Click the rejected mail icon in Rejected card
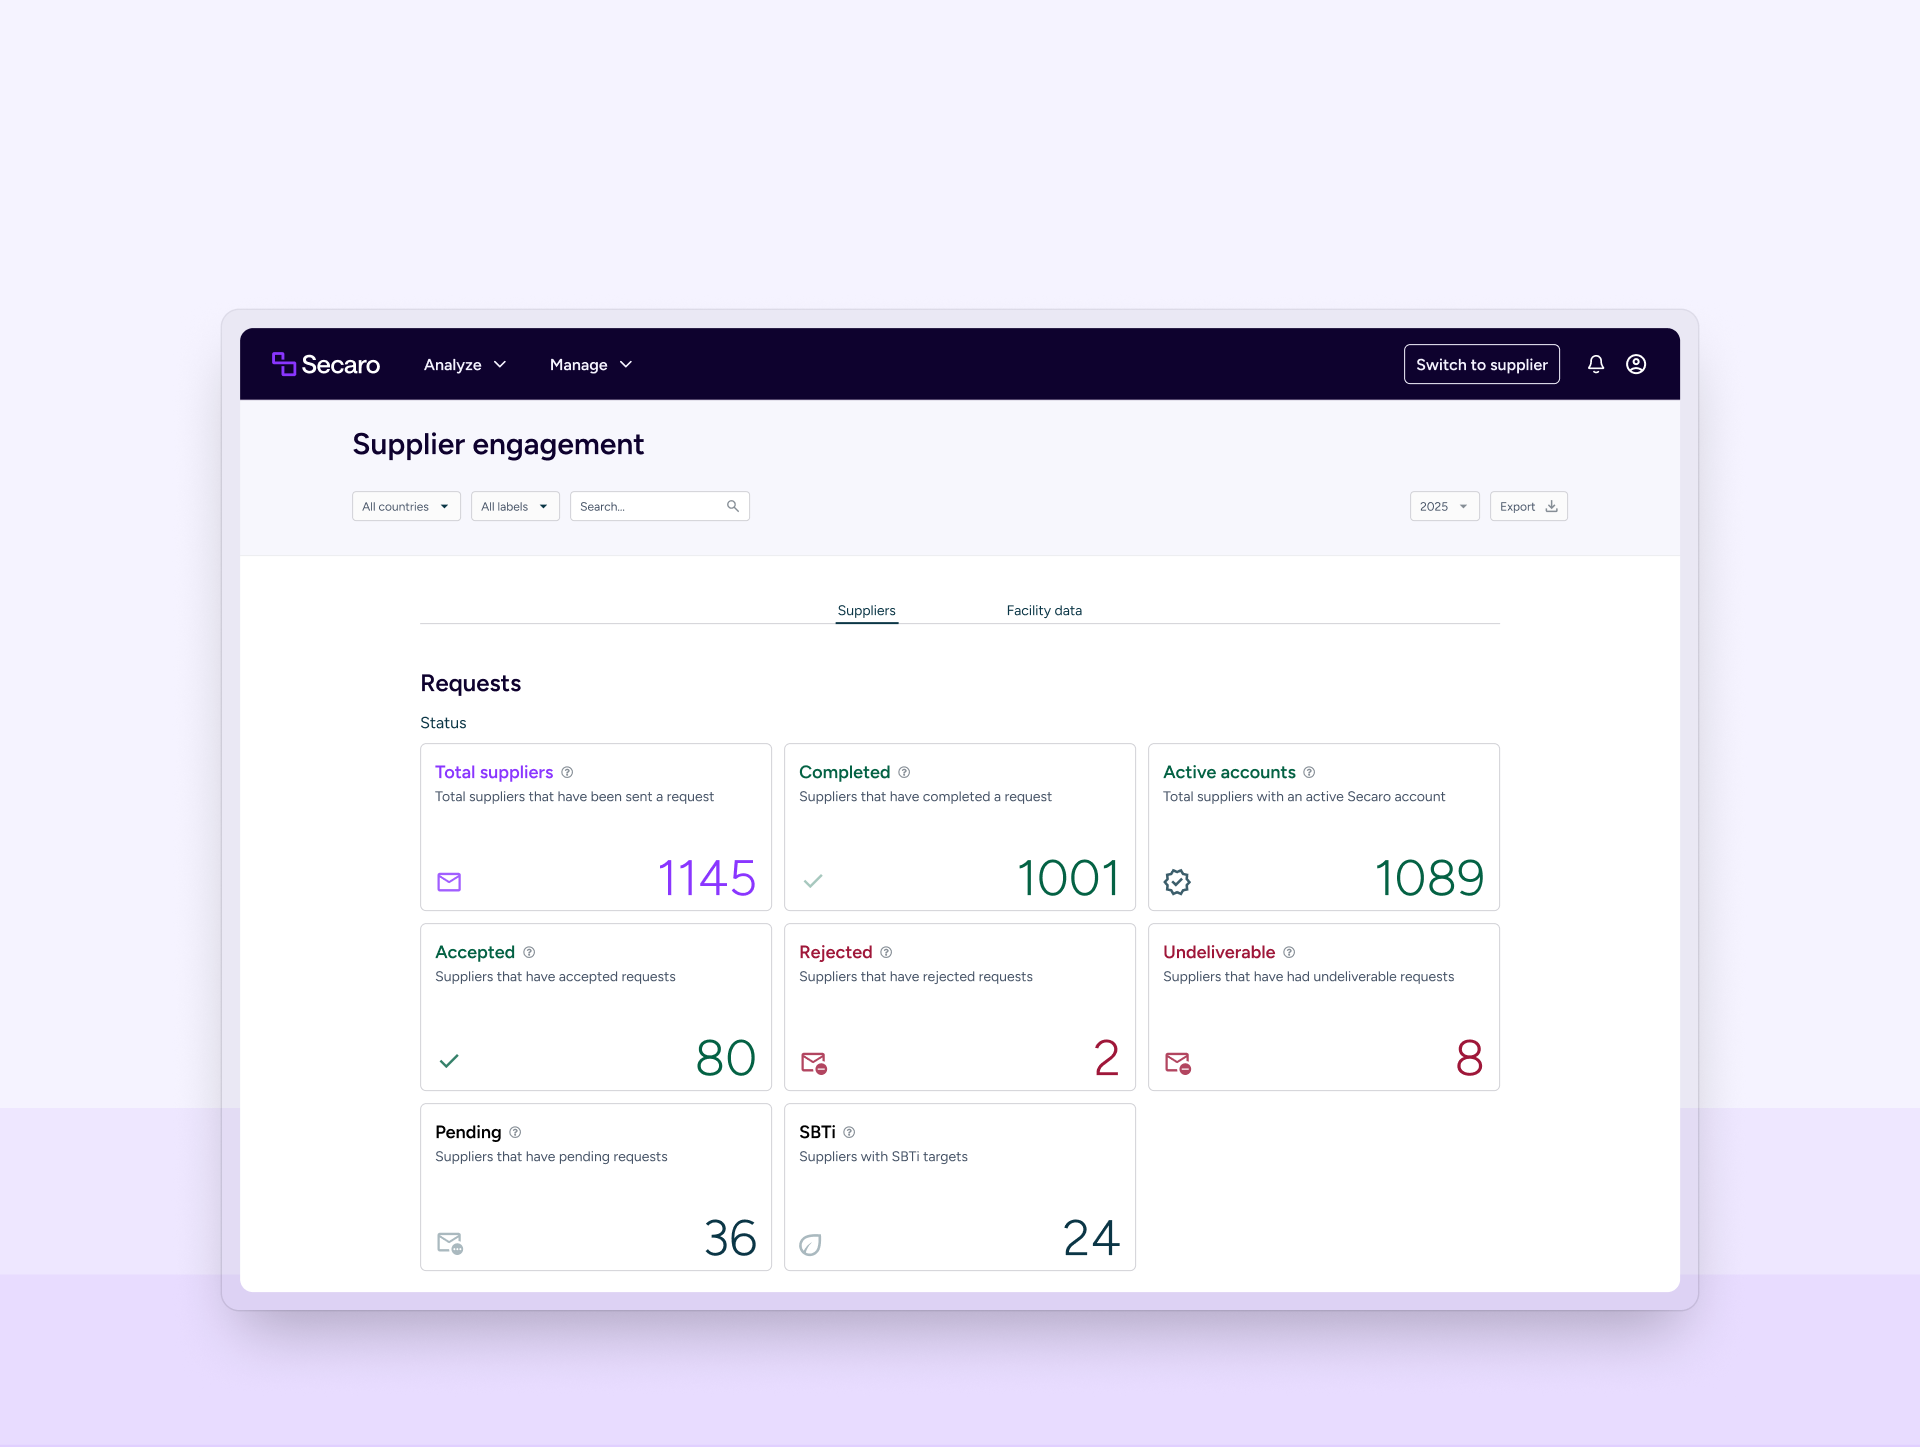The width and height of the screenshot is (1920, 1447). [x=814, y=1062]
